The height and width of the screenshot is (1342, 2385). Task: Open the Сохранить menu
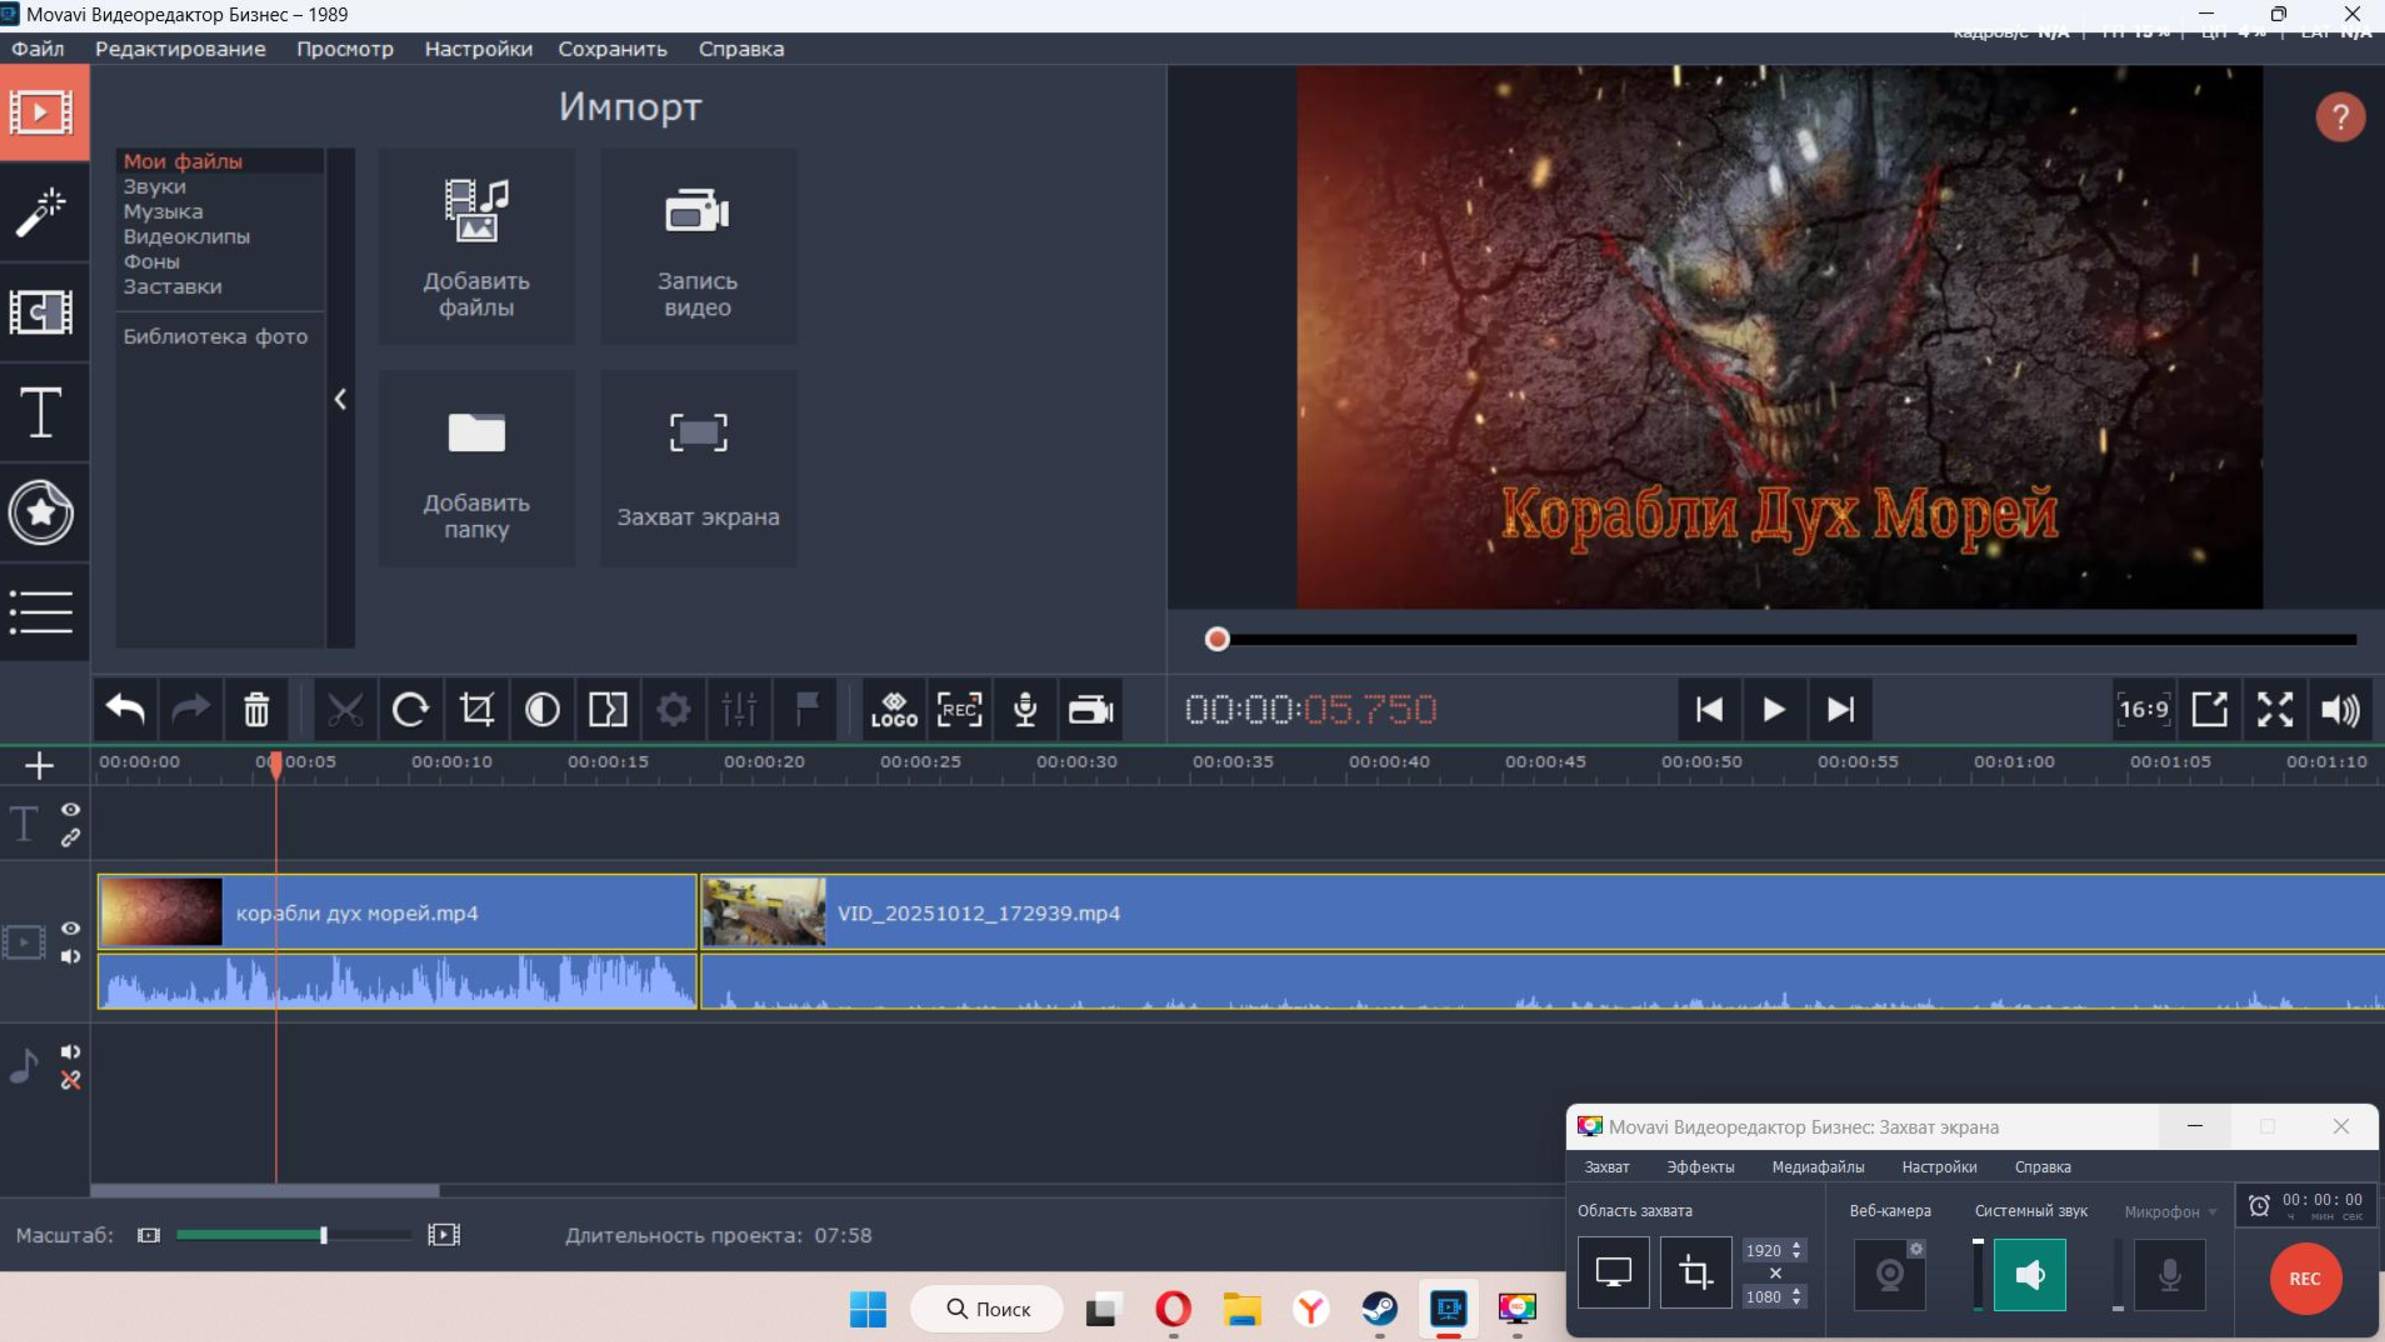click(612, 48)
